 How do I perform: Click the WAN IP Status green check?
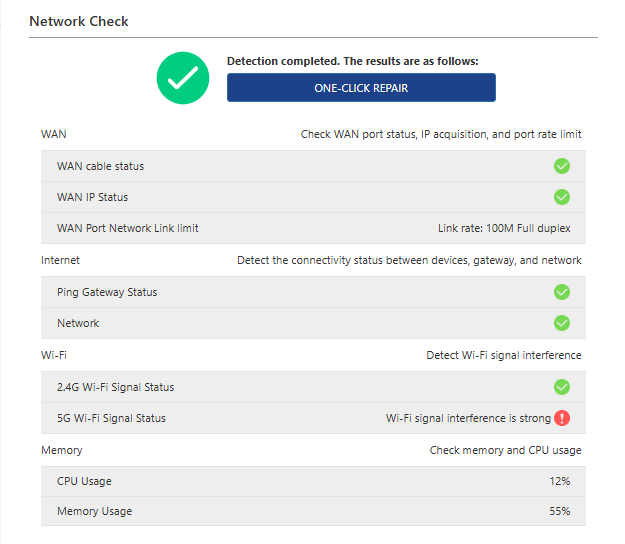[x=562, y=197]
